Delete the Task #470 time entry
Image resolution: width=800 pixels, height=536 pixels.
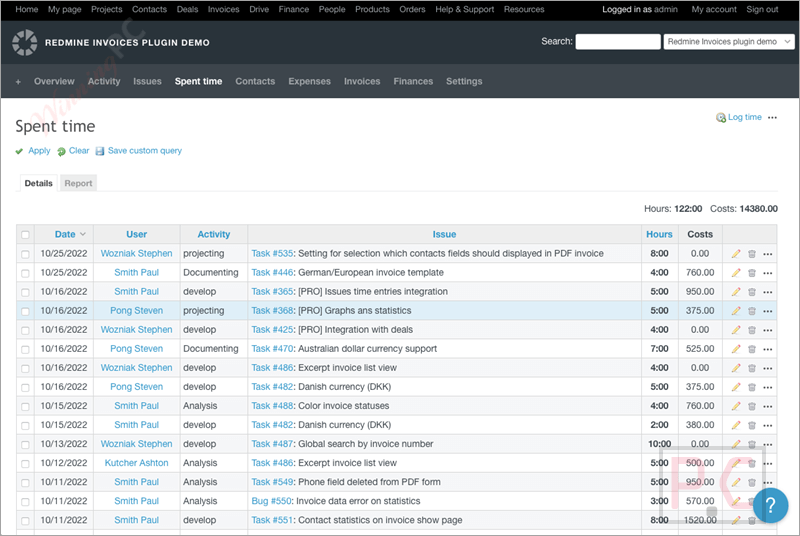752,349
